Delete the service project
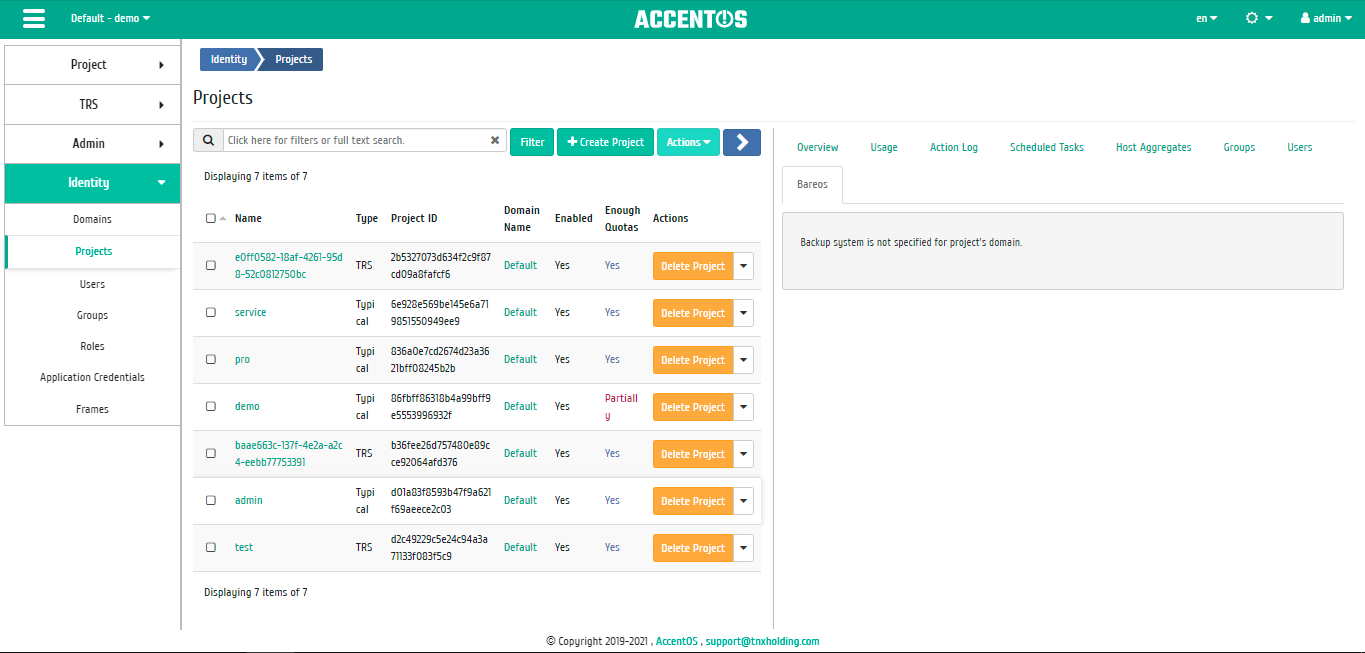 tap(693, 313)
